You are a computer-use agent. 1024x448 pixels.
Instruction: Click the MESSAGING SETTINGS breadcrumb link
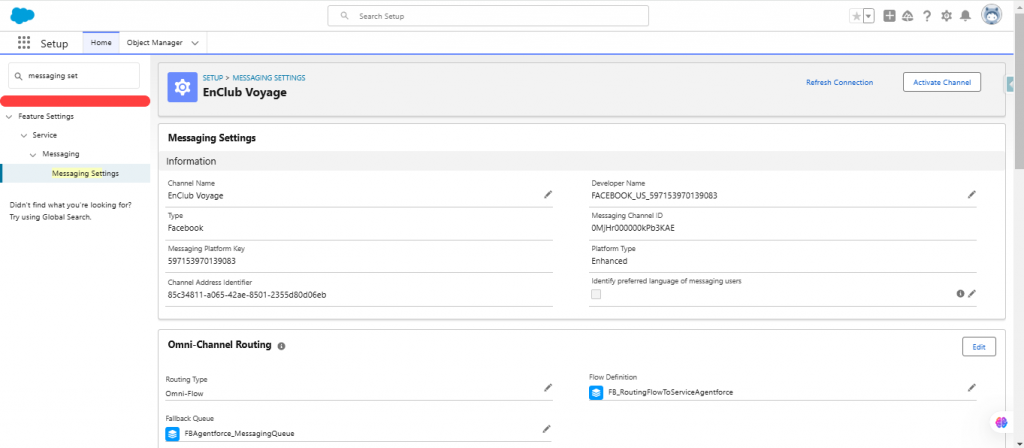coord(269,78)
